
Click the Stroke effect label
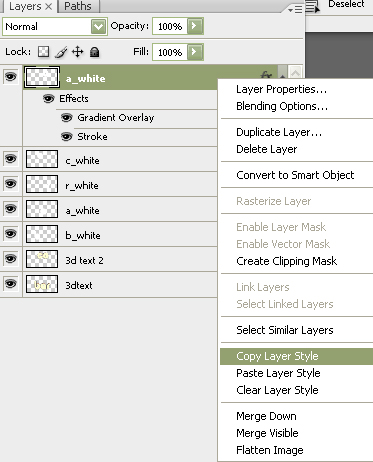click(92, 136)
